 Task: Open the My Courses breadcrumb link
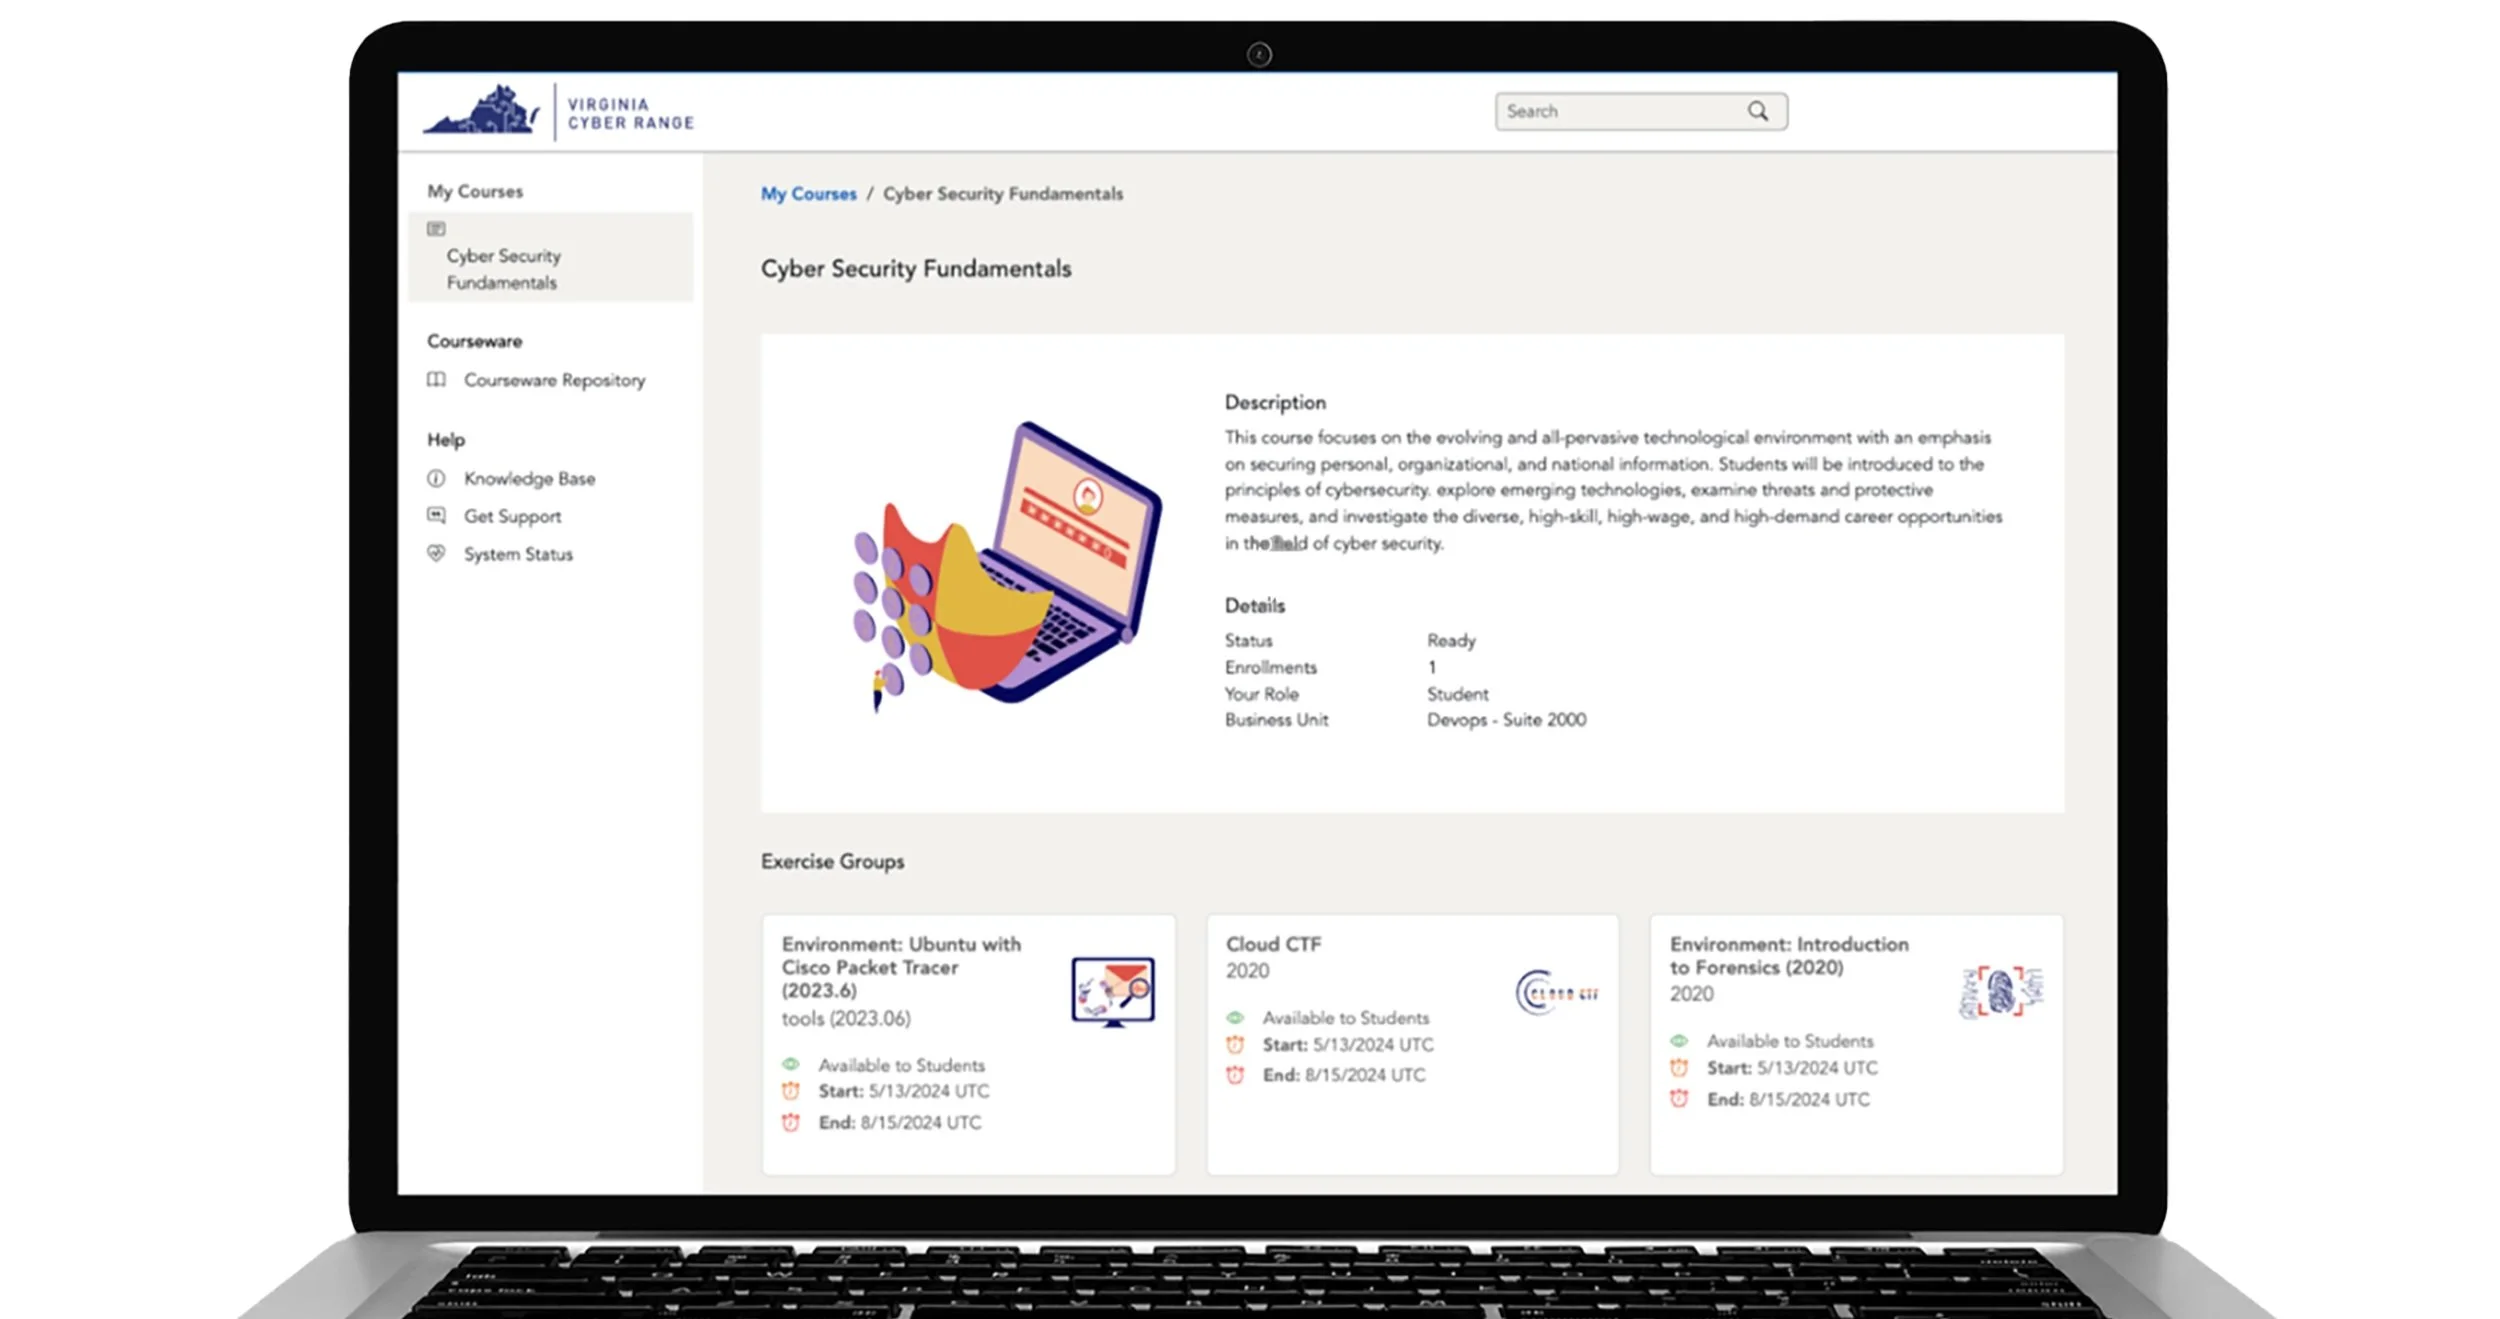[x=808, y=194]
